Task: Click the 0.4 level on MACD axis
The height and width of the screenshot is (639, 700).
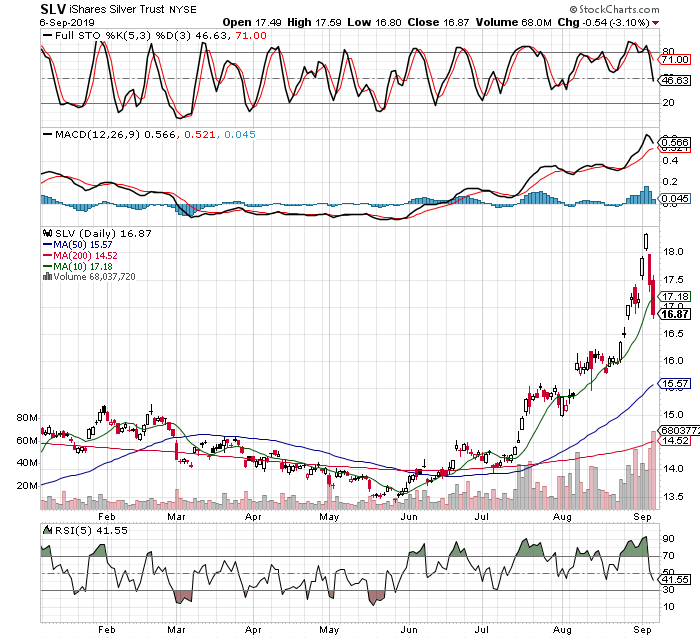Action: click(x=671, y=160)
